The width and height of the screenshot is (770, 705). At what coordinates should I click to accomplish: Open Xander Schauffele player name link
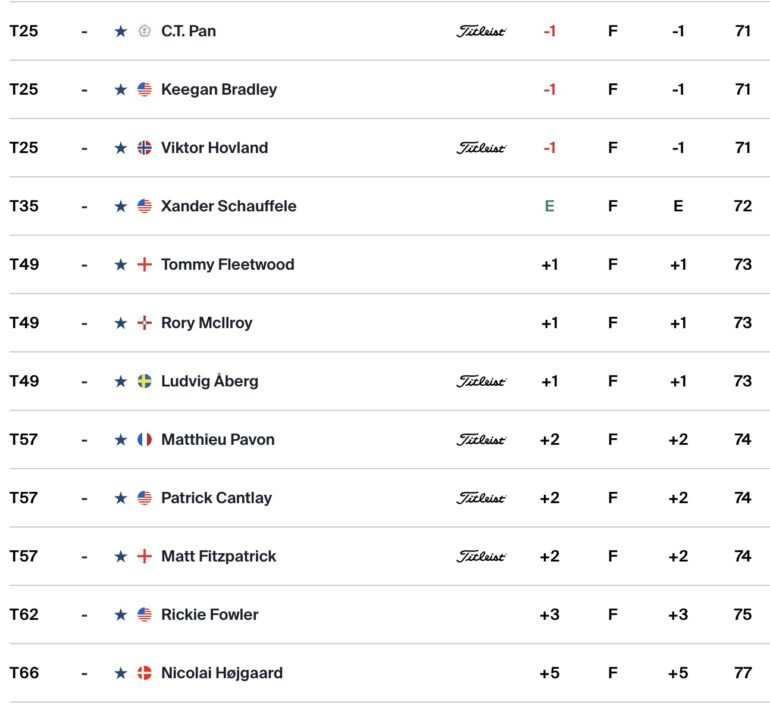(229, 206)
